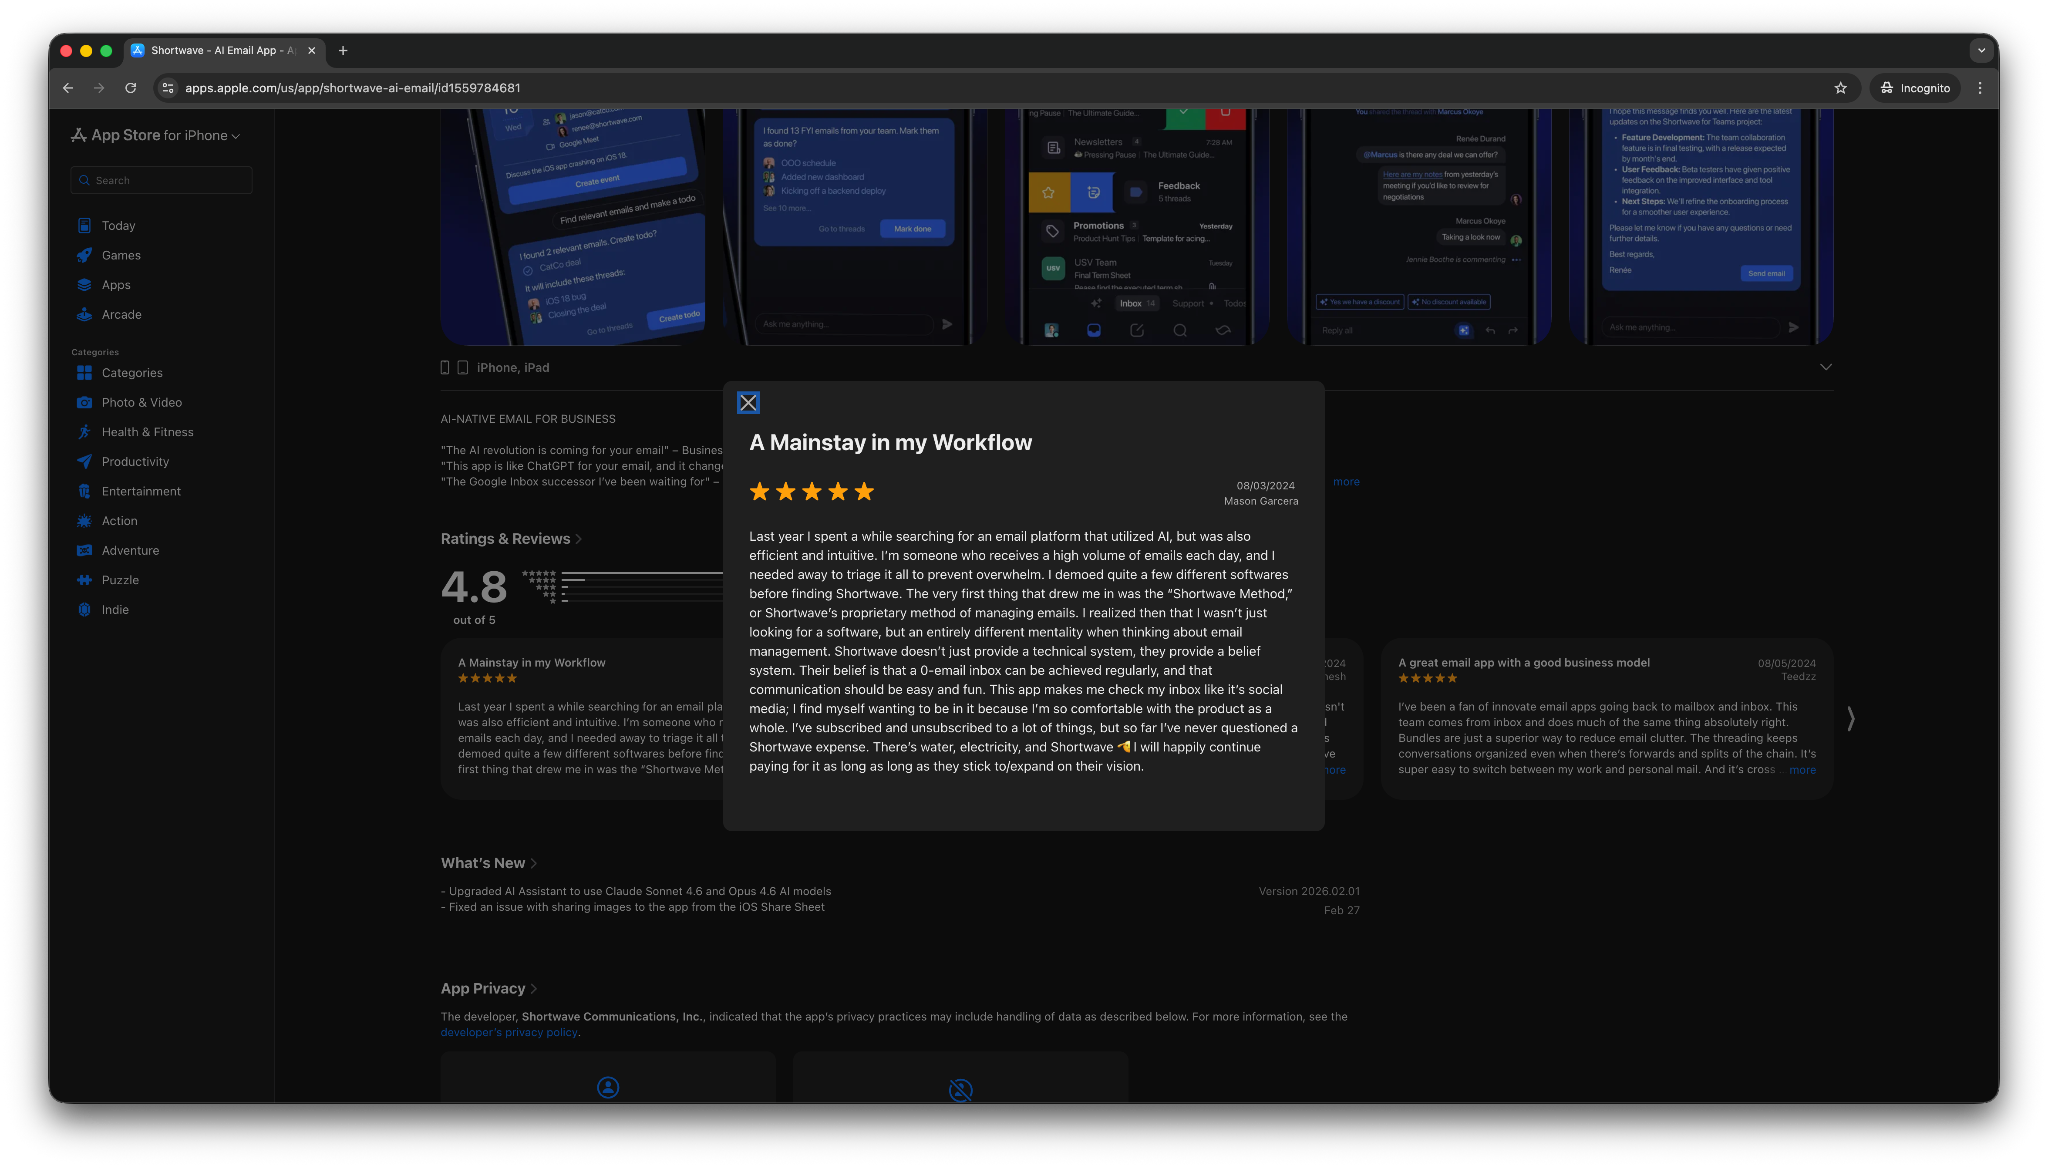Screen dimensions: 2048x1168
Task: Show next reviews with right arrow
Action: [1851, 719]
